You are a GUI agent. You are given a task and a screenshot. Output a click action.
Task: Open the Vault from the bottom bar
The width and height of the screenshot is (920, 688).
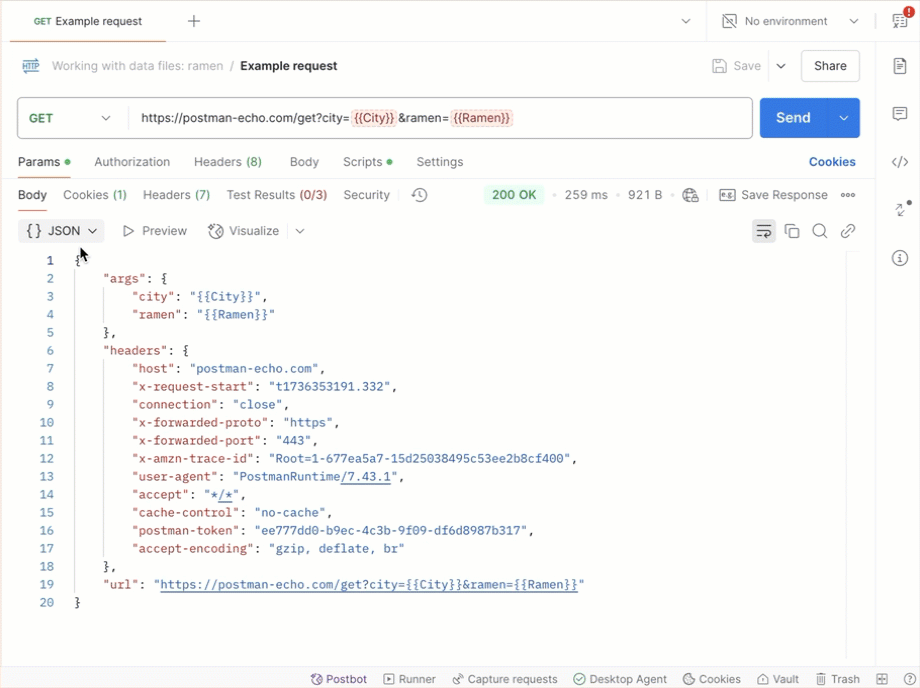coord(778,679)
